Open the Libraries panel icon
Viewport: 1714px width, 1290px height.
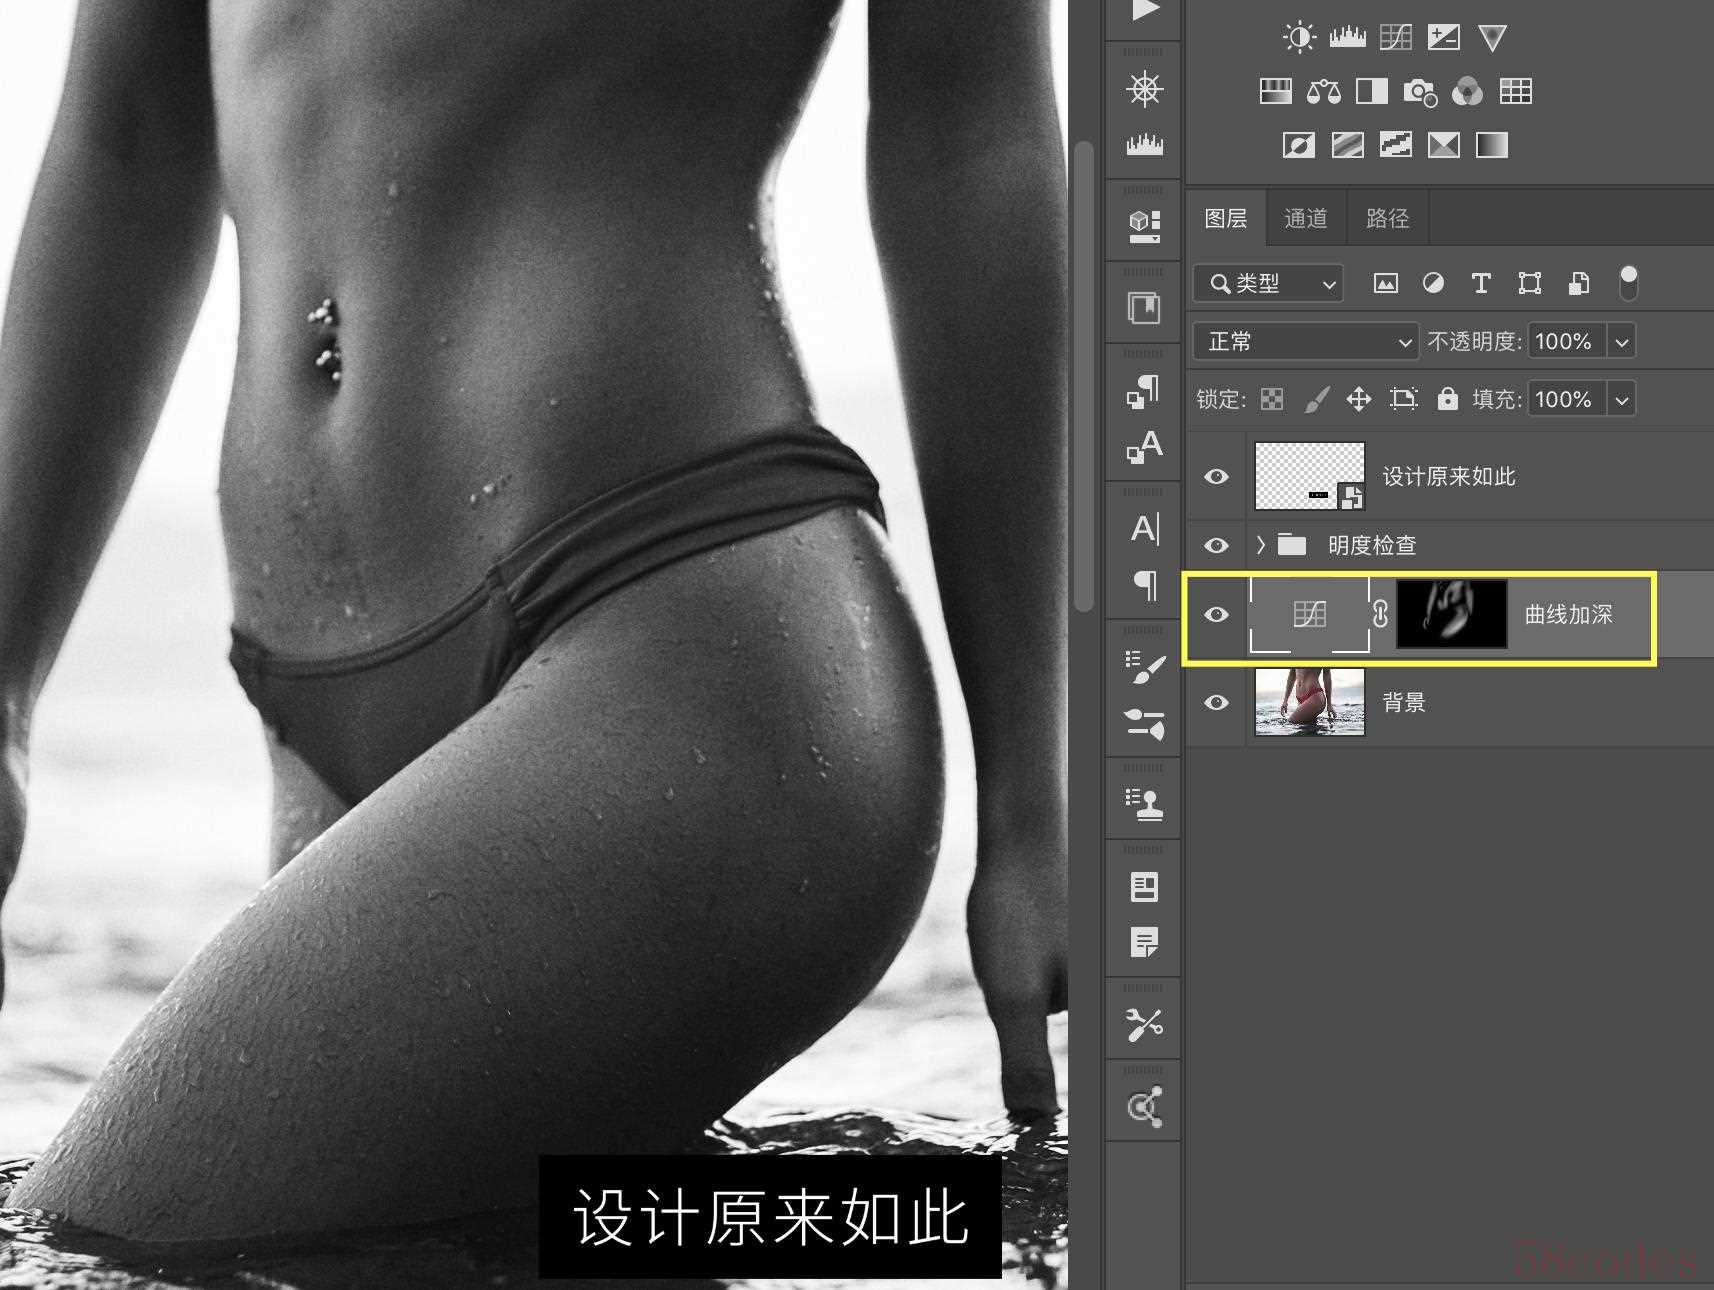pos(1145,308)
